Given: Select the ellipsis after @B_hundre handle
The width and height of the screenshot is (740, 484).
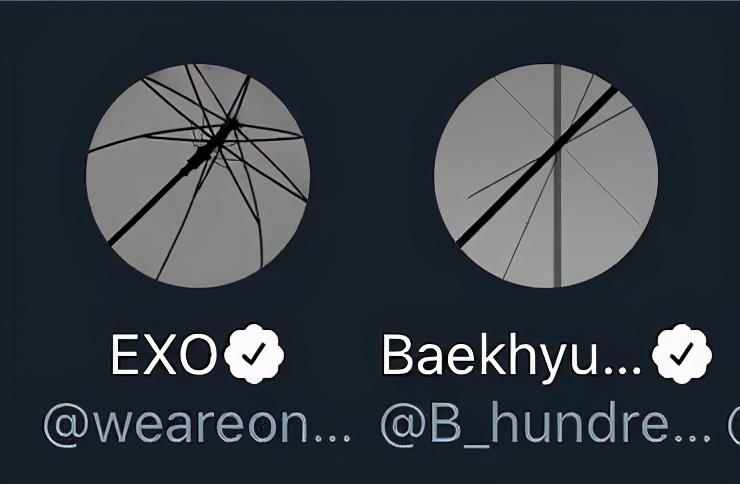Looking at the screenshot, I should tap(693, 438).
